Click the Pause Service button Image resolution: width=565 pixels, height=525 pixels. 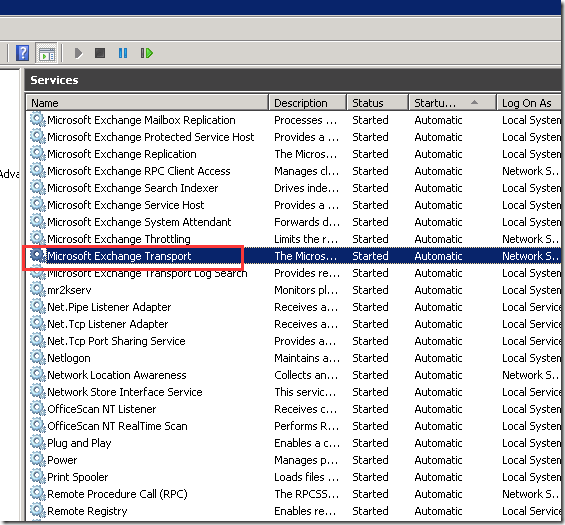123,53
